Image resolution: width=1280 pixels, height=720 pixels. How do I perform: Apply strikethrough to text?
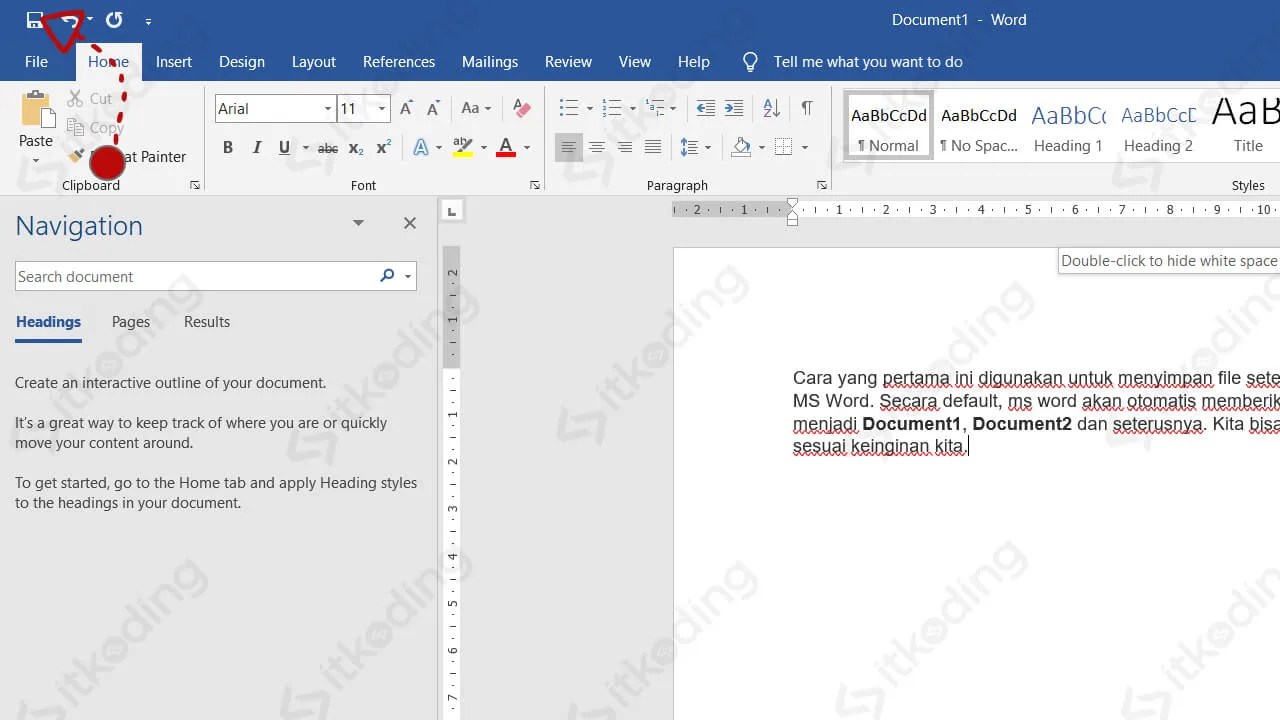coord(327,148)
